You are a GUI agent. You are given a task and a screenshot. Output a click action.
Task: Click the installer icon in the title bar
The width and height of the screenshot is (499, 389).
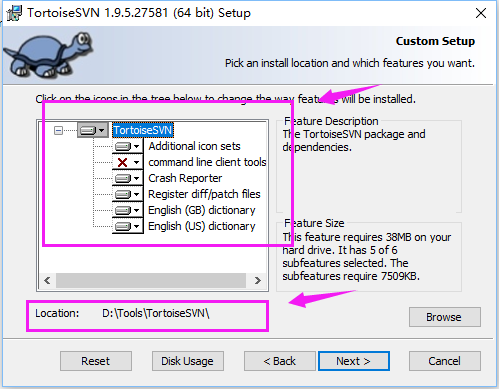(x=14, y=13)
